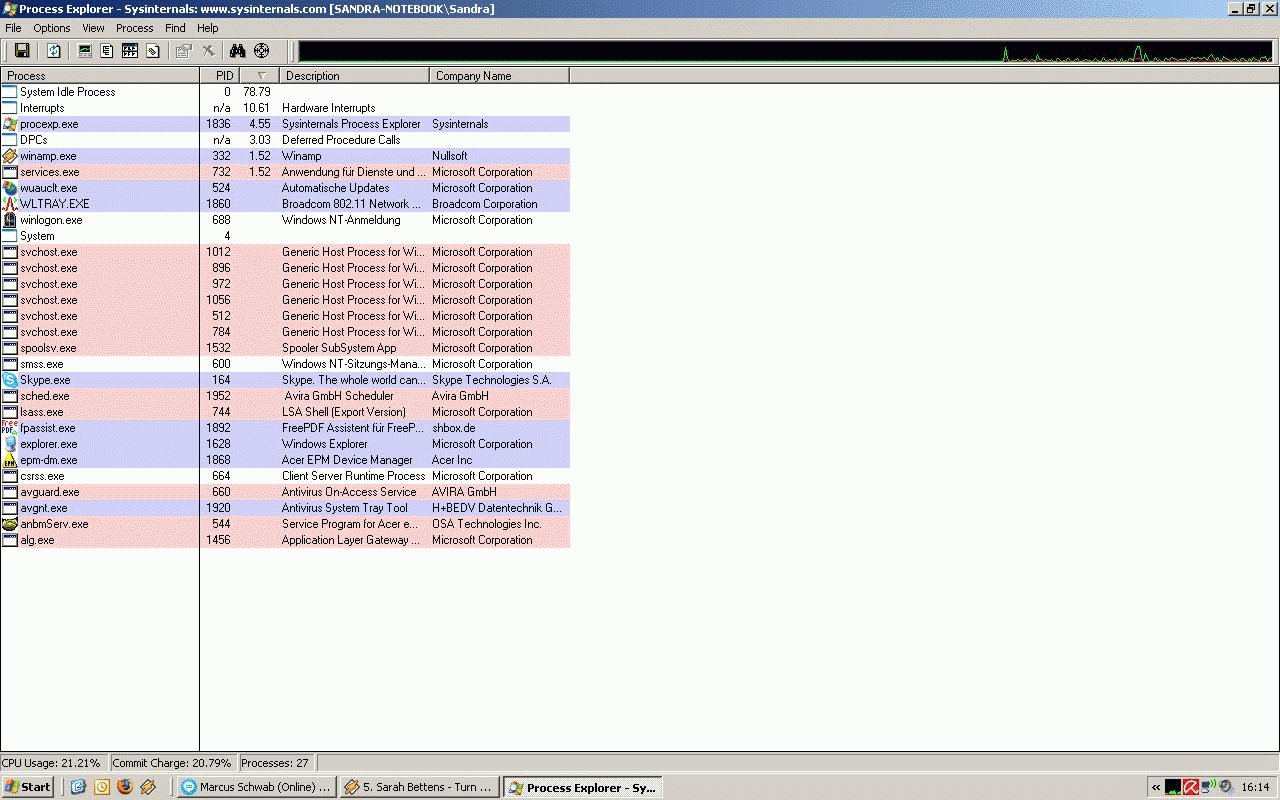Open the File menu
This screenshot has width=1280, height=800.
pyautogui.click(x=13, y=28)
